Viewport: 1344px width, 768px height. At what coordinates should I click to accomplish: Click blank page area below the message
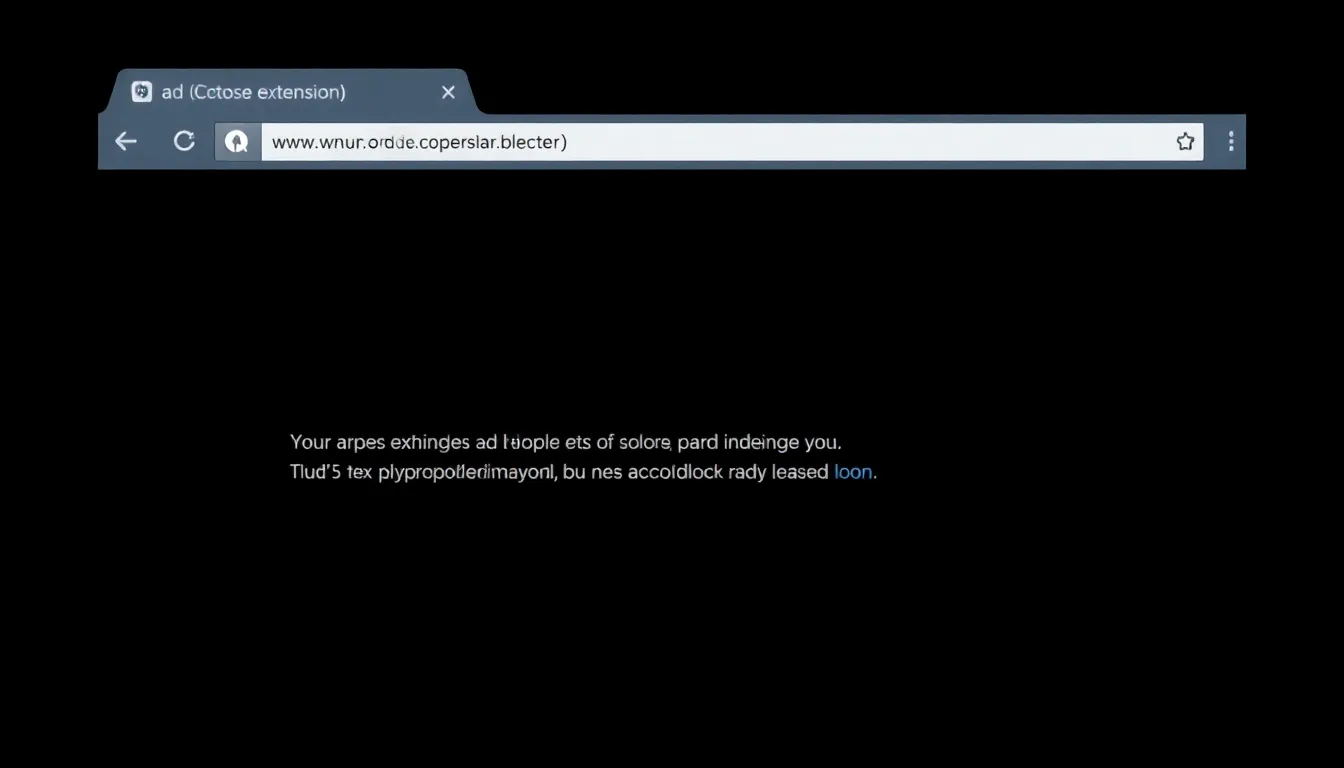[670, 620]
